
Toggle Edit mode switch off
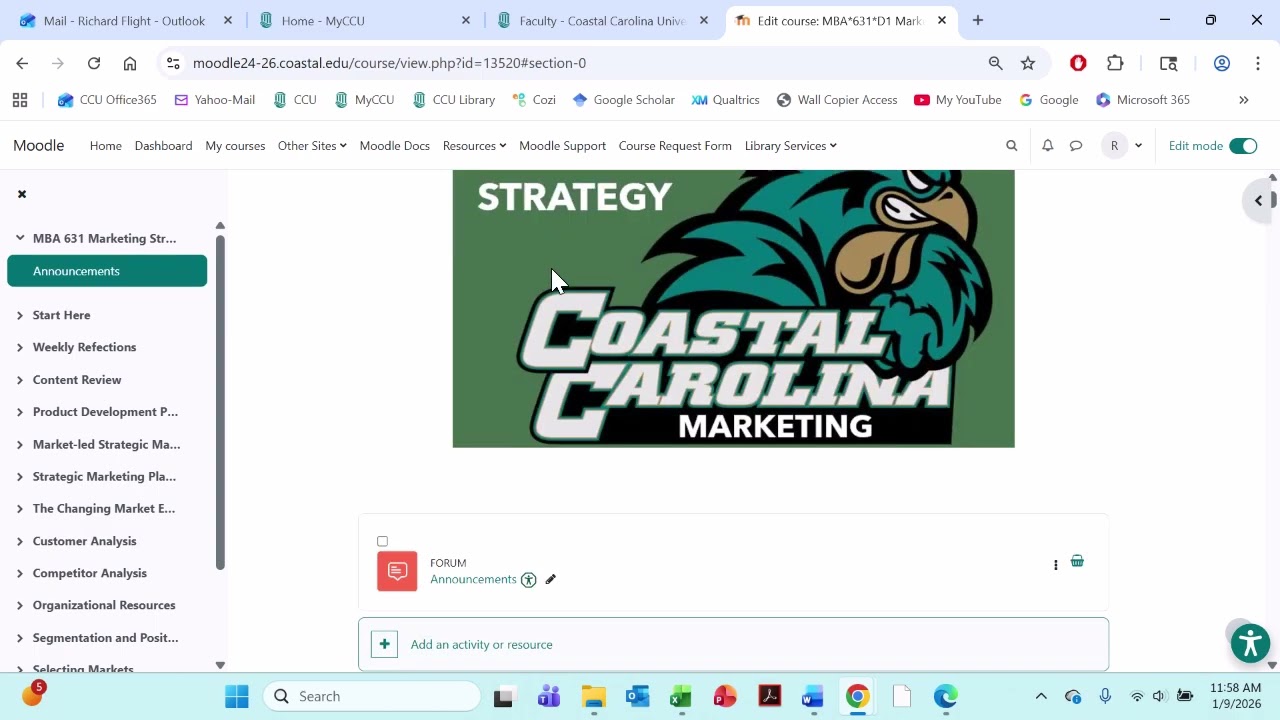[1243, 146]
